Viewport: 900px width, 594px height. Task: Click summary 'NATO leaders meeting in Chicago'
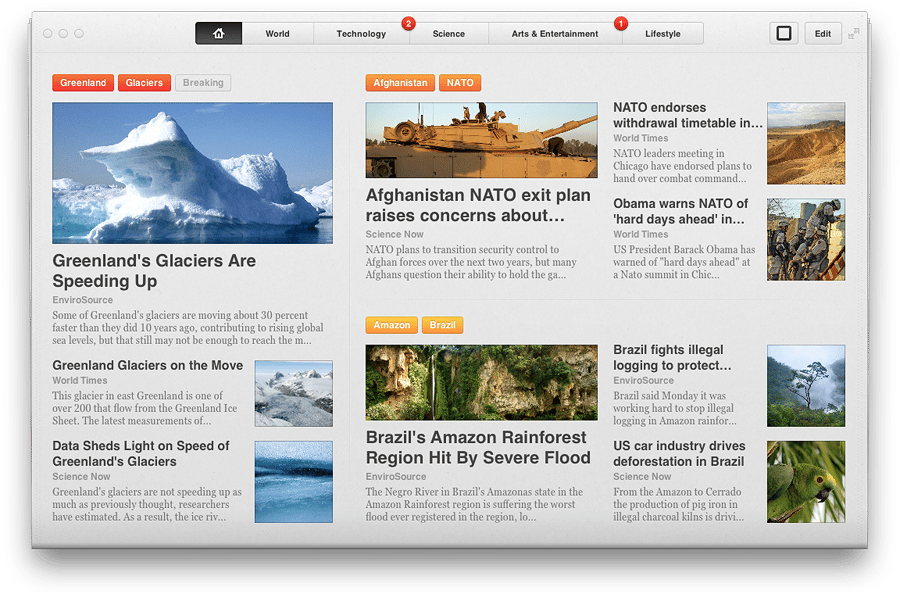click(x=682, y=166)
